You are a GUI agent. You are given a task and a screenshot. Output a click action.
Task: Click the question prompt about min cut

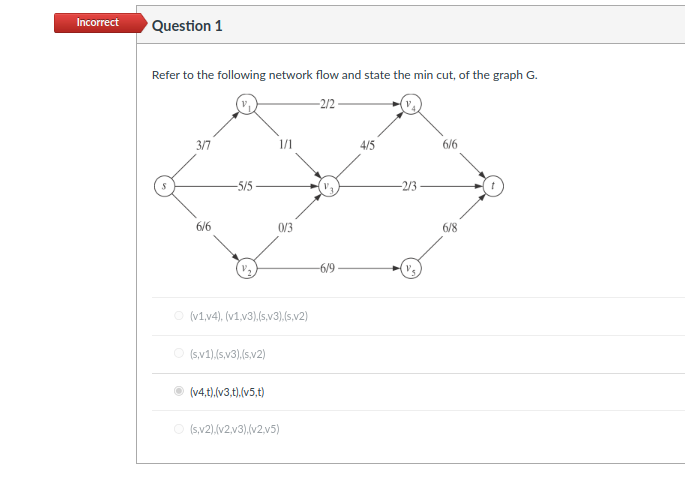pos(344,75)
